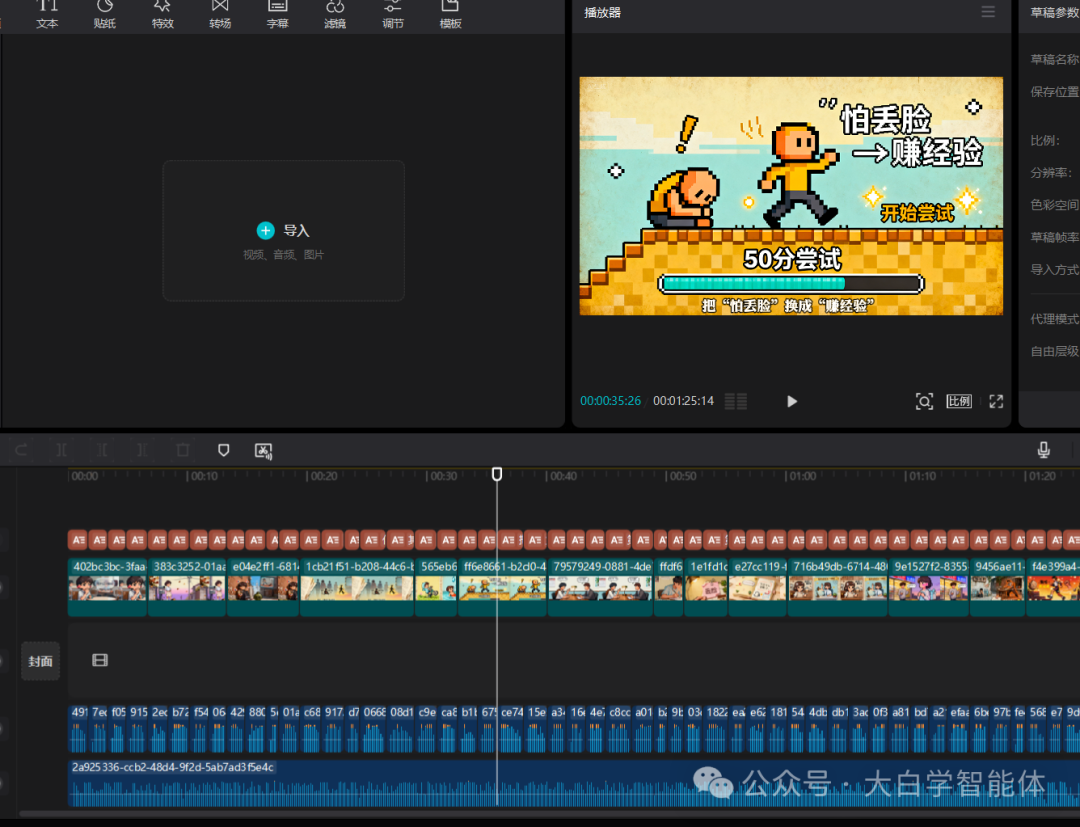The image size is (1080, 827).
Task: Select video clip f4e399a4
Action: pyautogui.click(x=1054, y=587)
